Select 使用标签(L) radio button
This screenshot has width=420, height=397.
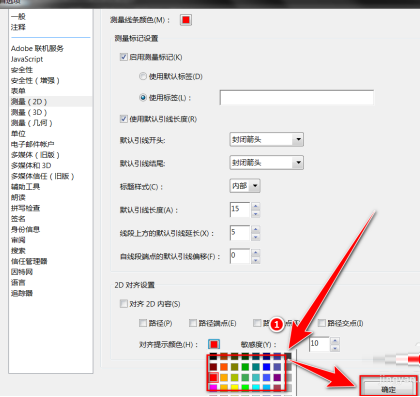[x=143, y=98]
